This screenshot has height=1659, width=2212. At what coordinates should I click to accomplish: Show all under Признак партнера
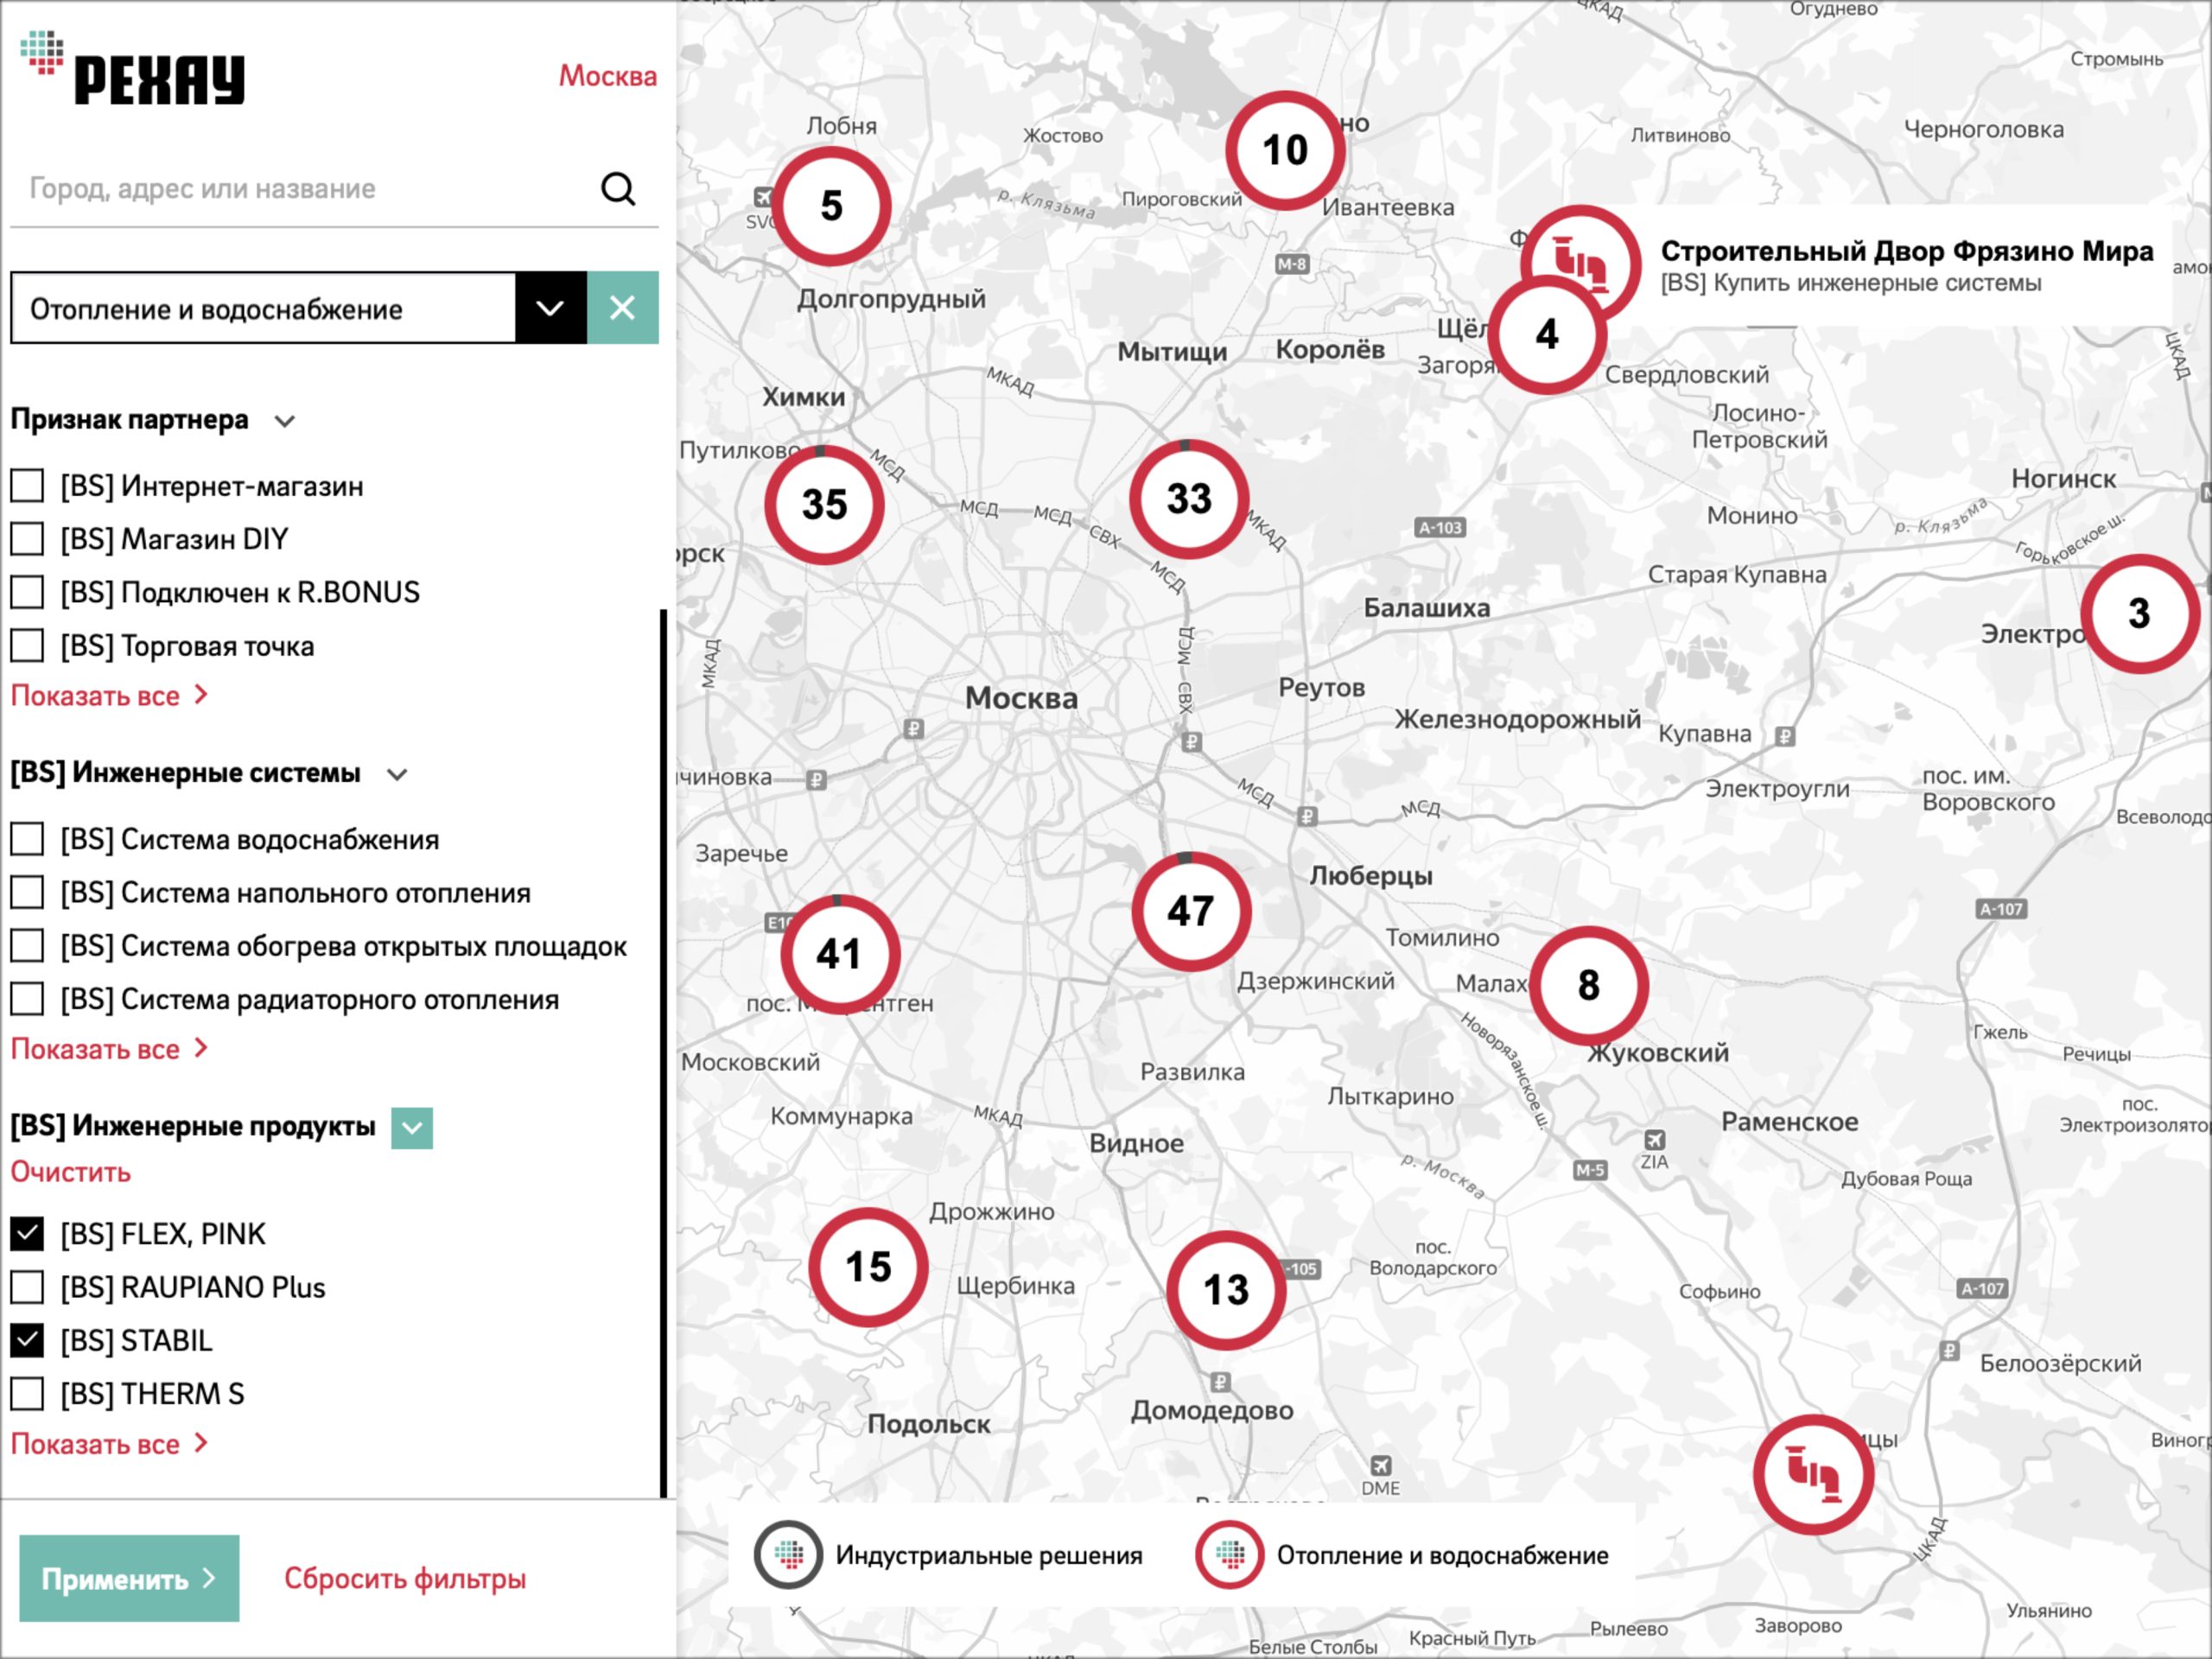tap(110, 695)
